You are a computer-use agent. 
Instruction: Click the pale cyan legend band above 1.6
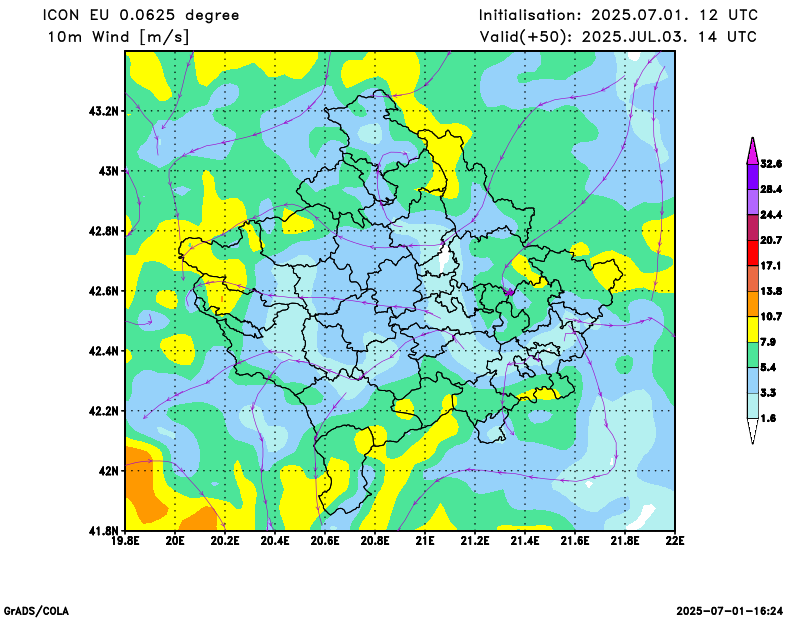753,407
